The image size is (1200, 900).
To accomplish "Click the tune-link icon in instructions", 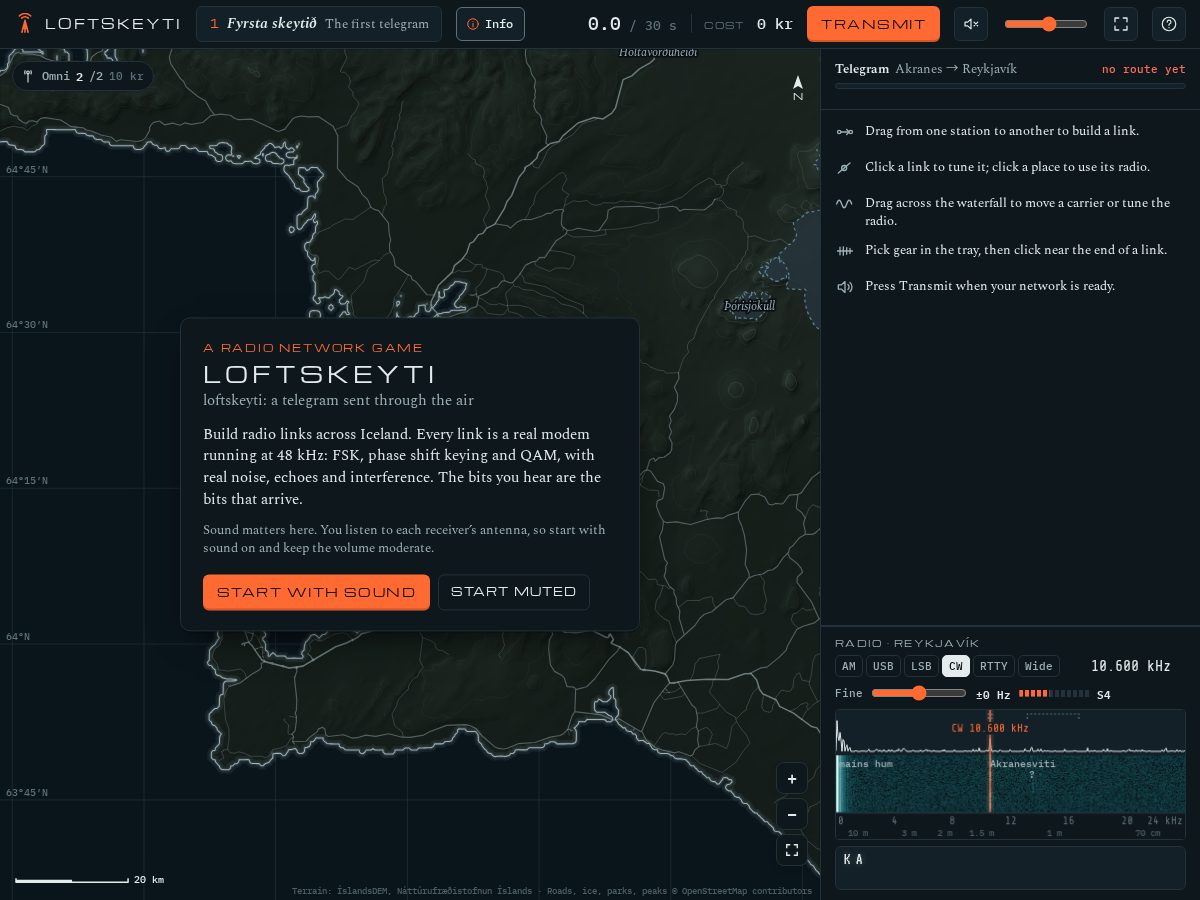I will point(845,168).
